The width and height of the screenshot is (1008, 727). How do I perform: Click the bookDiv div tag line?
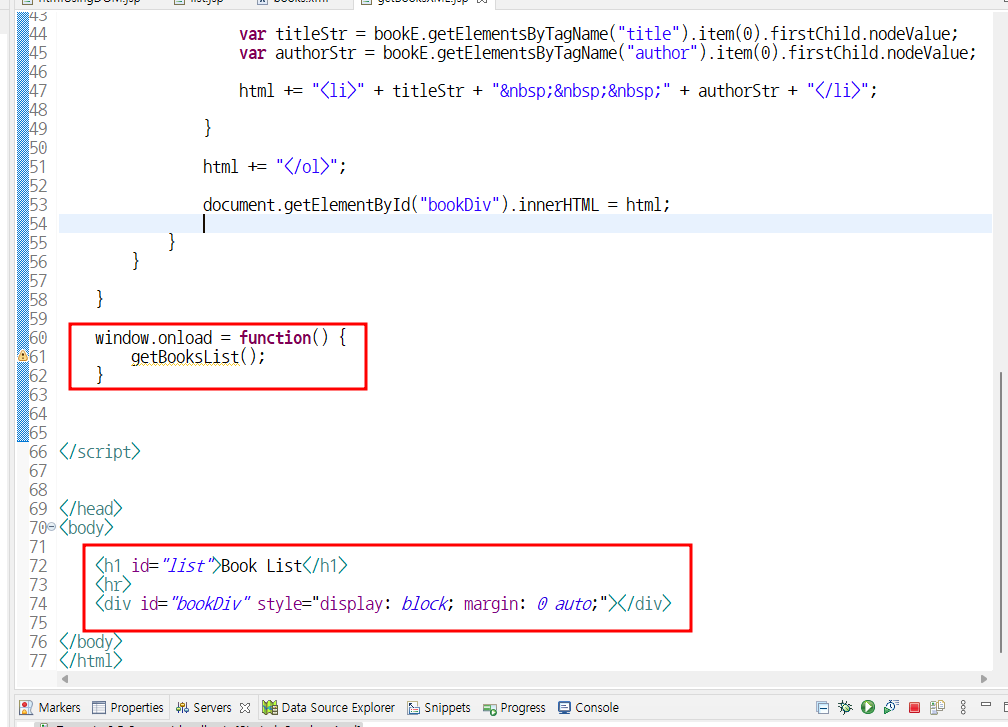click(383, 604)
